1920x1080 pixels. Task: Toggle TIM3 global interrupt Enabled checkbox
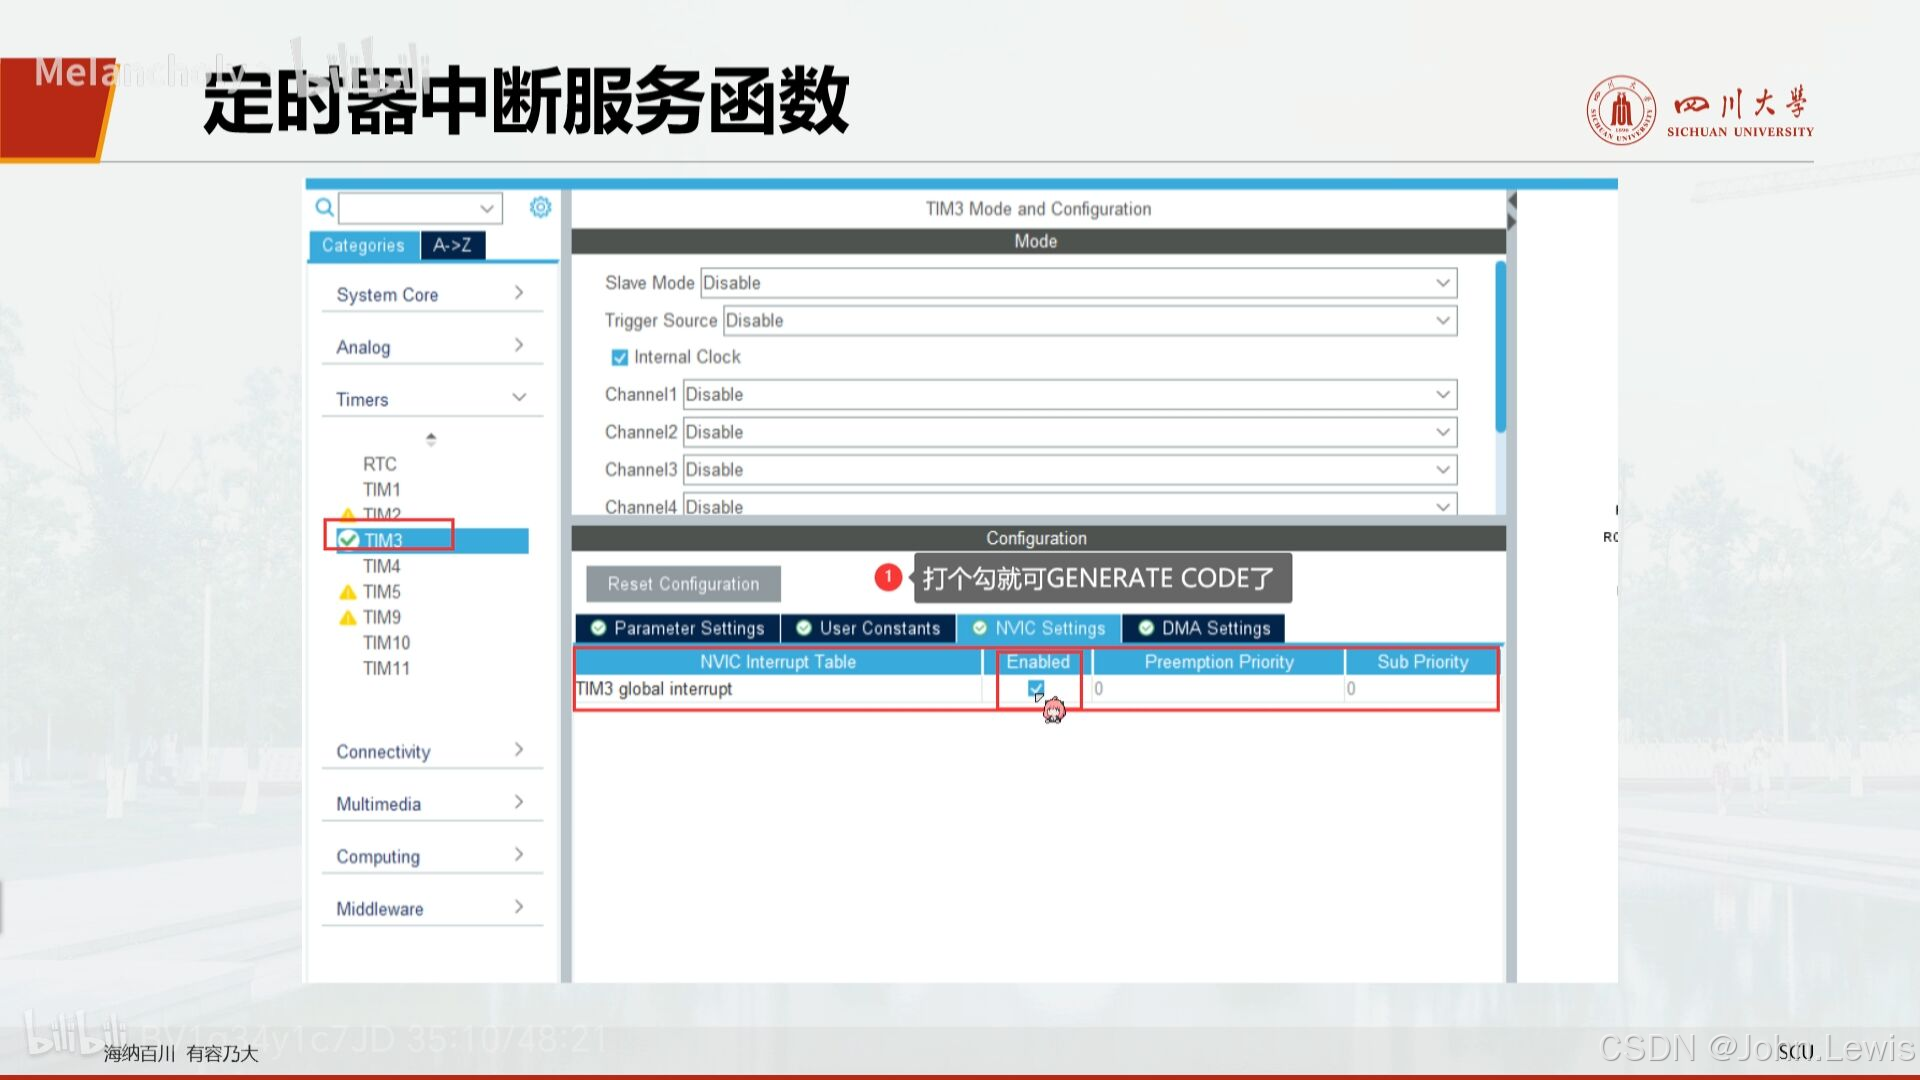pyautogui.click(x=1036, y=688)
